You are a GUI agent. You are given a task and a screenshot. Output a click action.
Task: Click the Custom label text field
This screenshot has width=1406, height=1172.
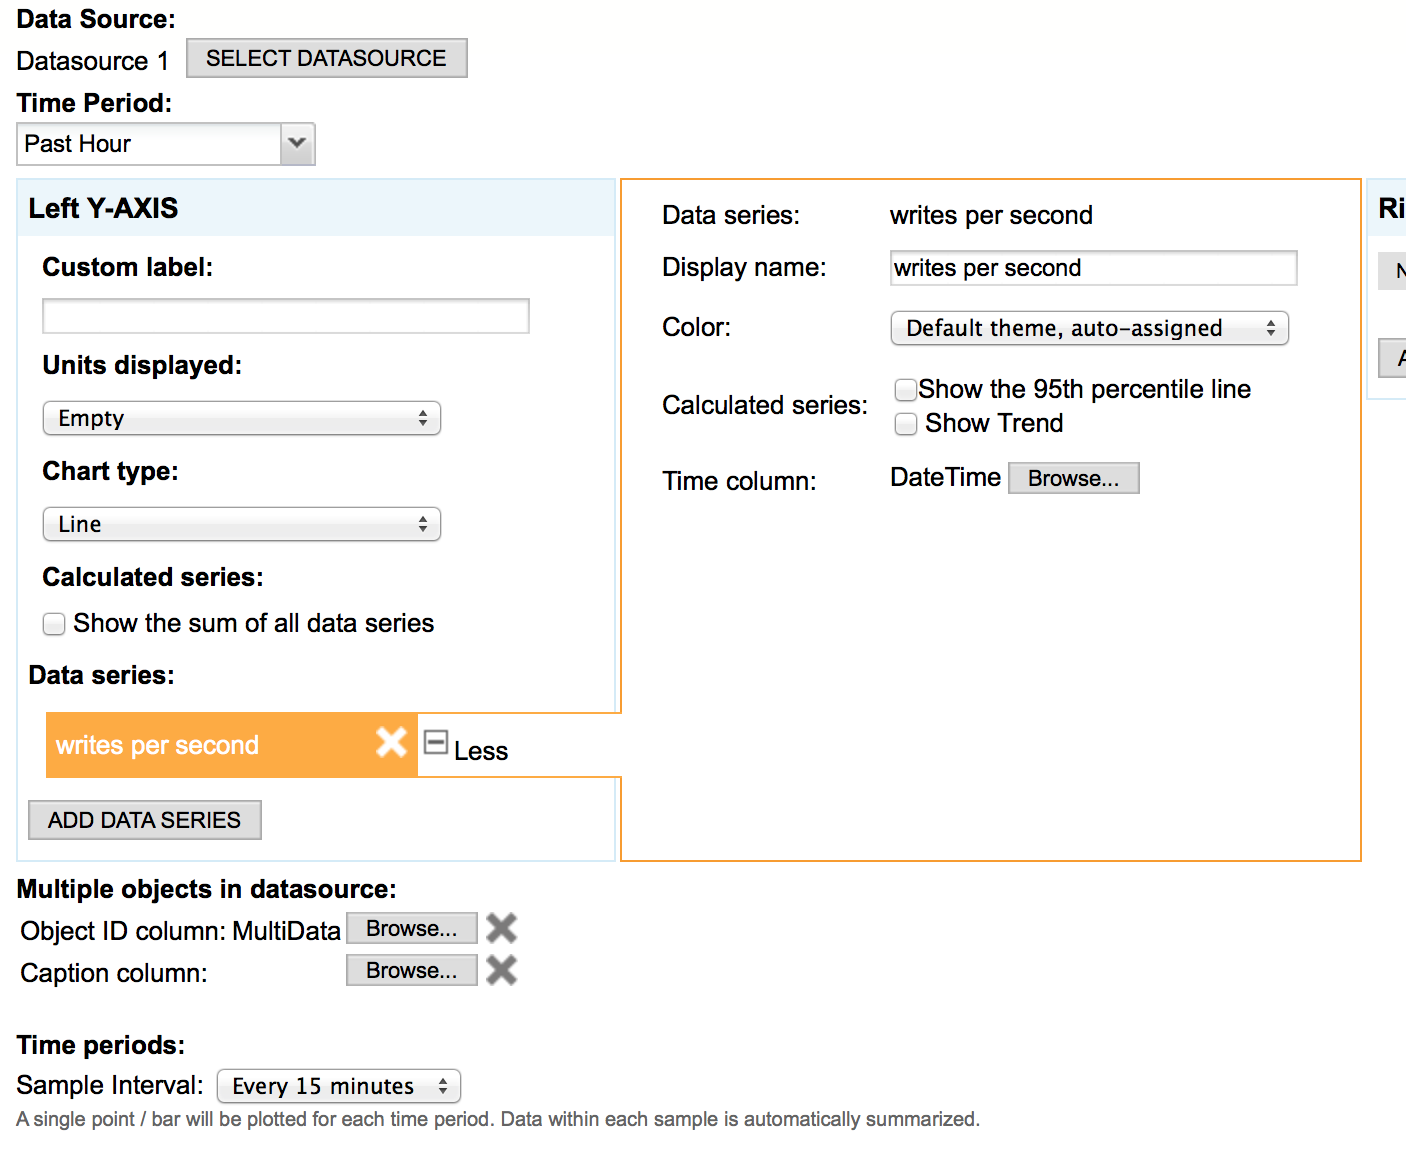coord(286,316)
